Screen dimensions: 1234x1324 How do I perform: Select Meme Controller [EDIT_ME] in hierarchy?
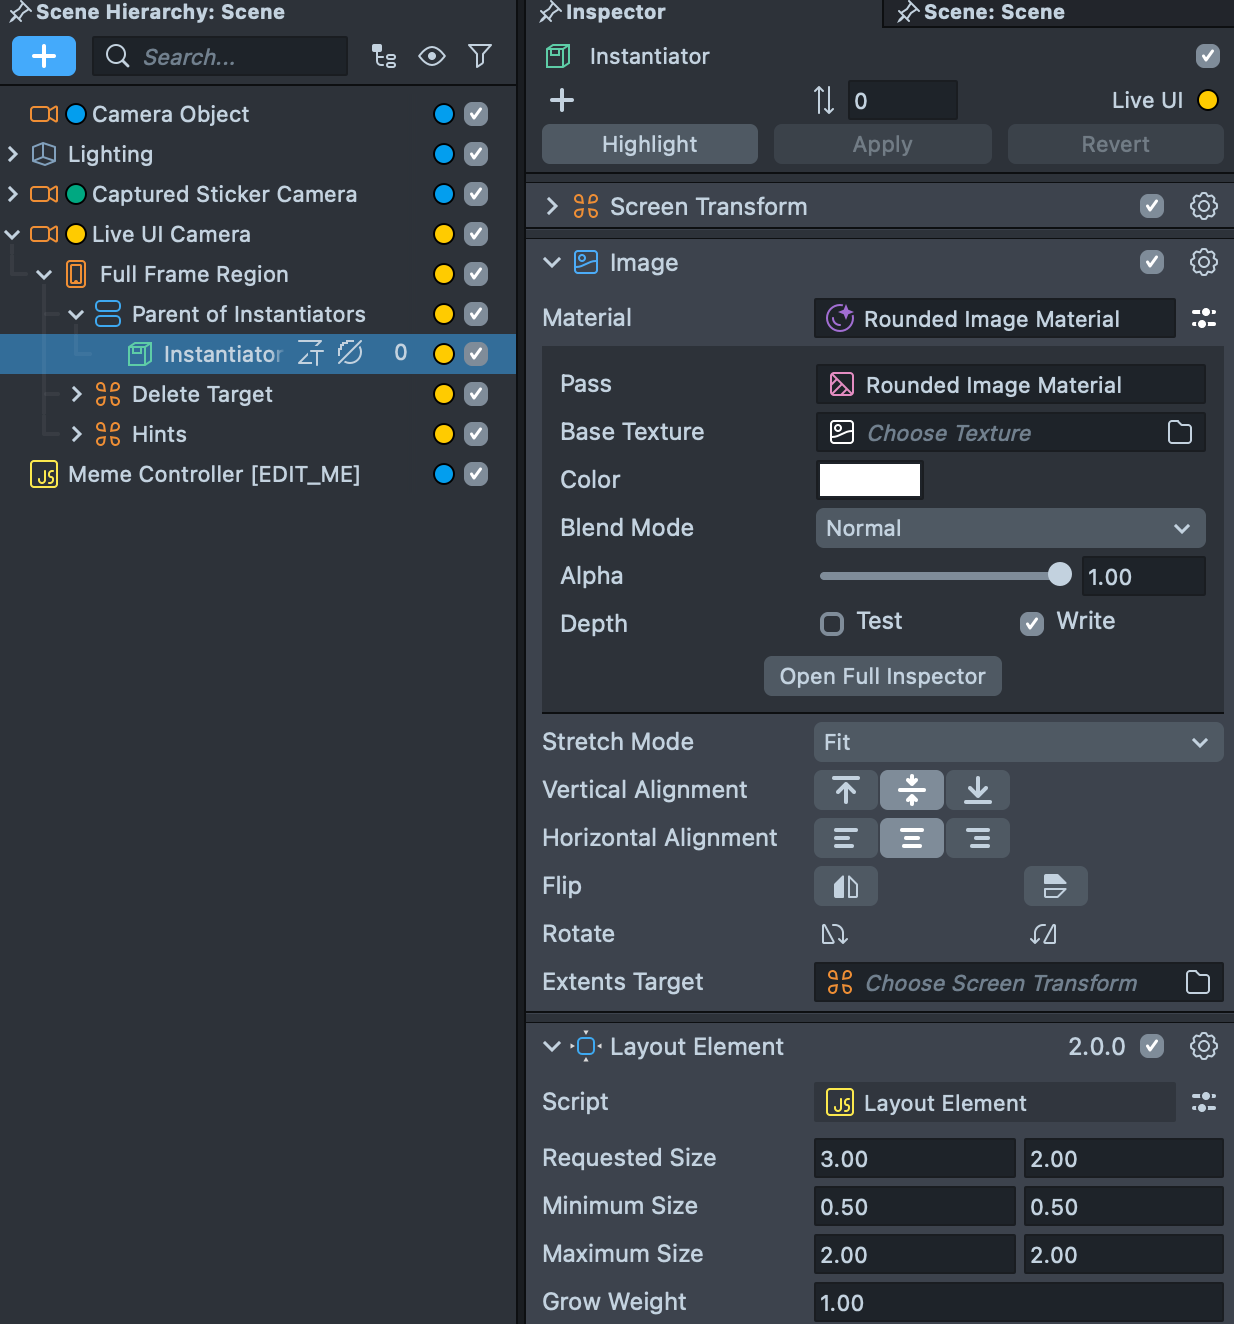[x=213, y=474]
